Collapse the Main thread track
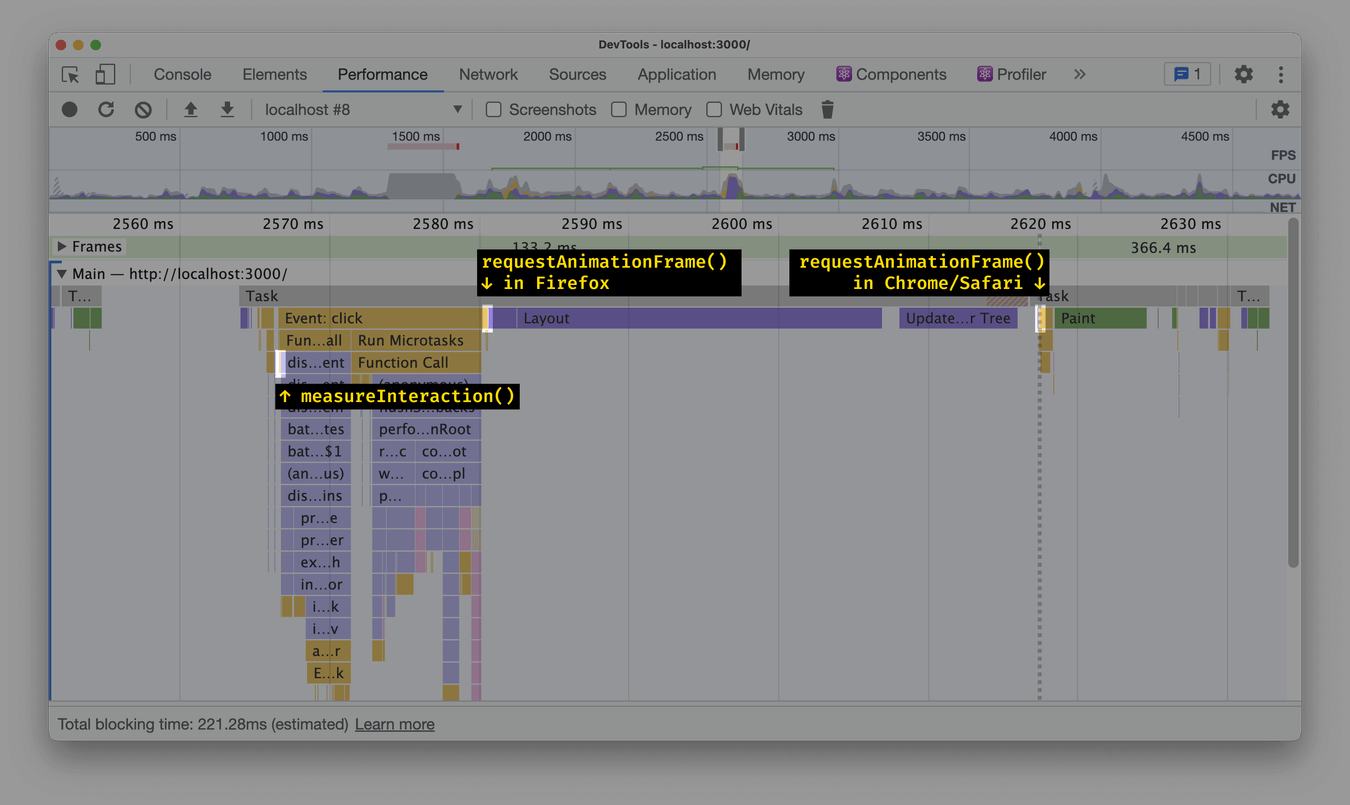Viewport: 1350px width, 805px height. click(60, 272)
